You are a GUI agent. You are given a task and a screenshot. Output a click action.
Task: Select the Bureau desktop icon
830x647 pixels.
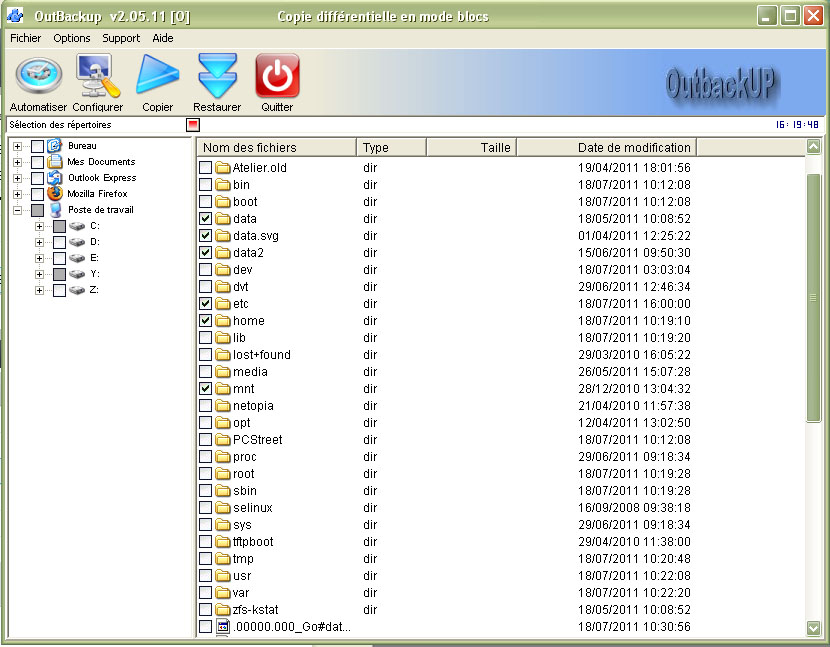click(55, 146)
